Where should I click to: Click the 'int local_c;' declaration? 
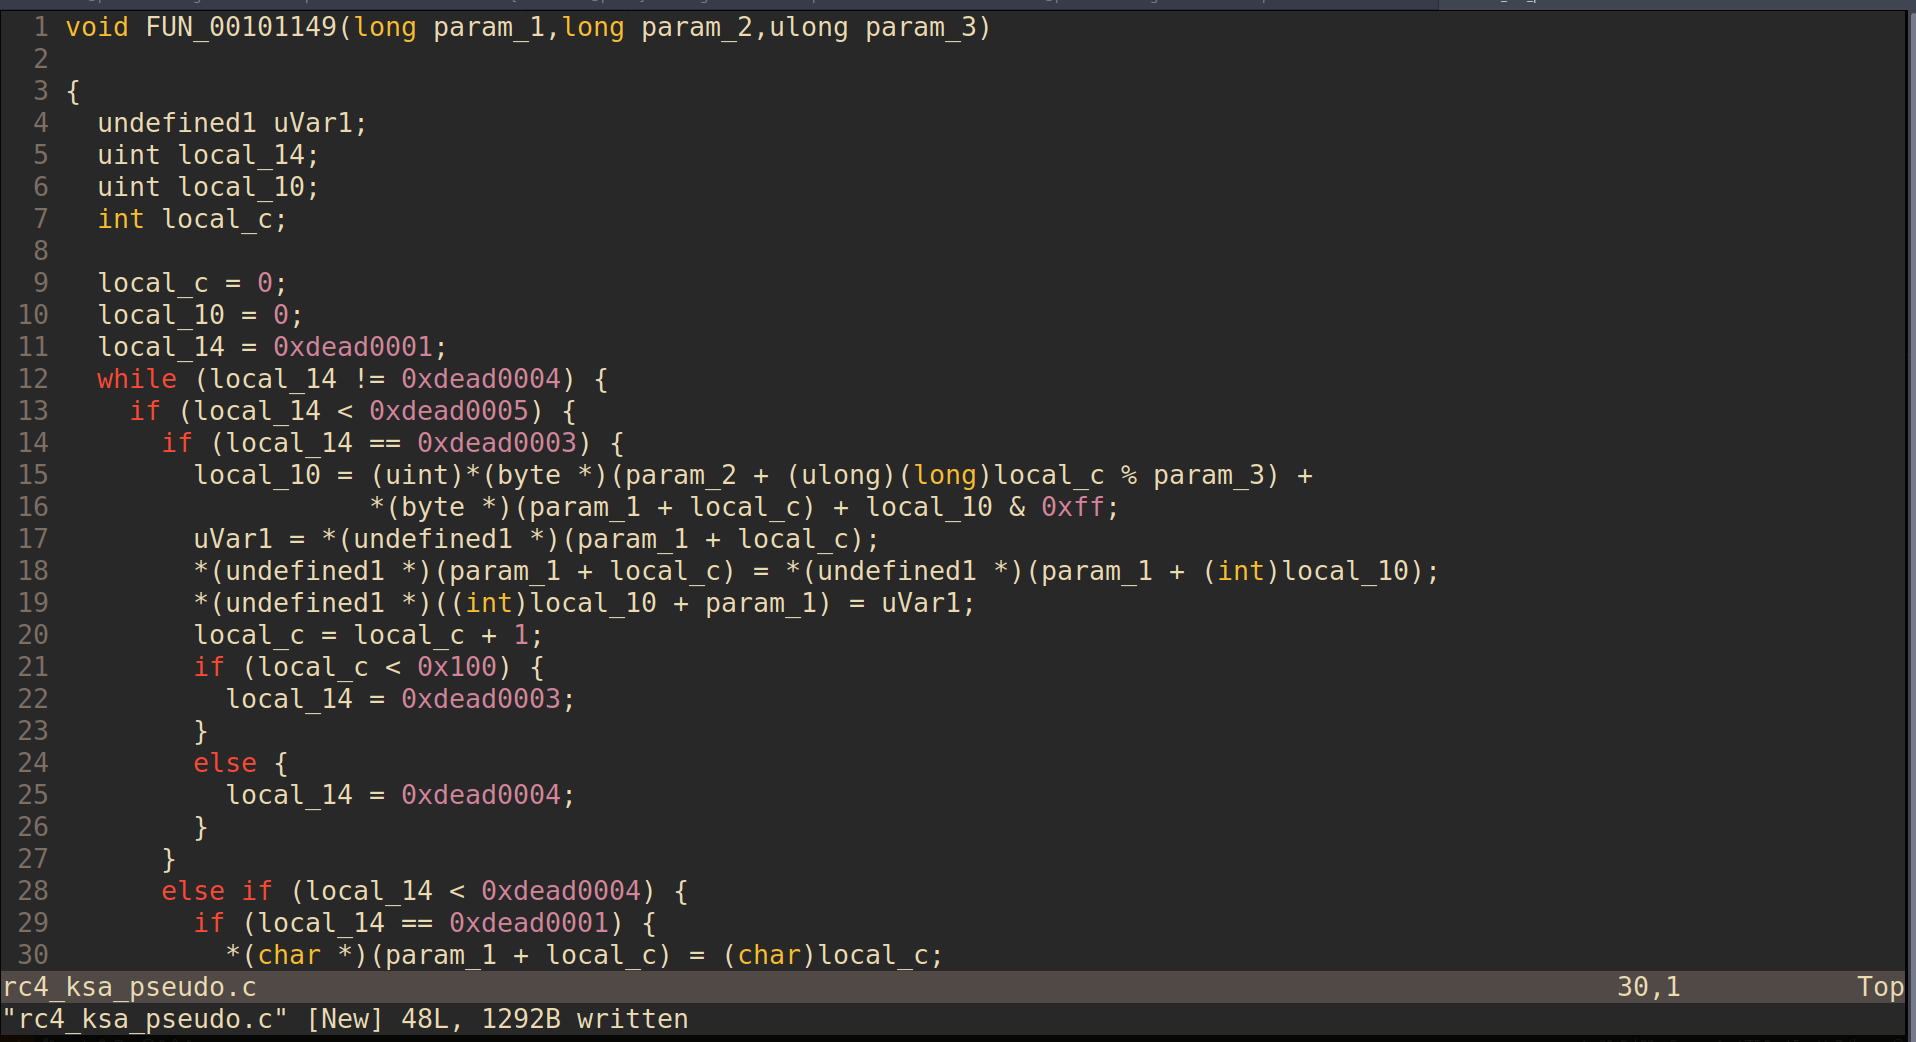192,219
